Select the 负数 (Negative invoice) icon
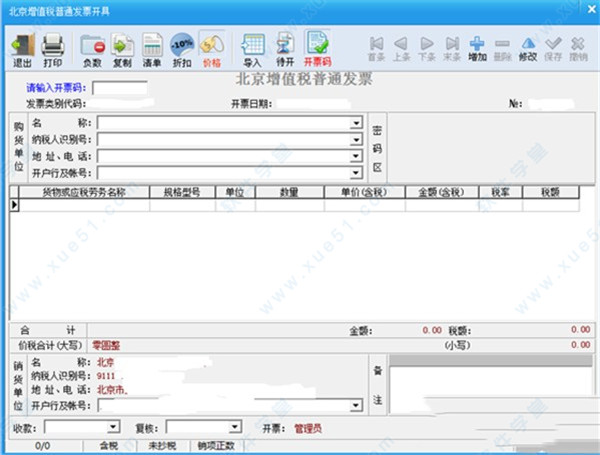The image size is (600, 455). click(x=93, y=47)
